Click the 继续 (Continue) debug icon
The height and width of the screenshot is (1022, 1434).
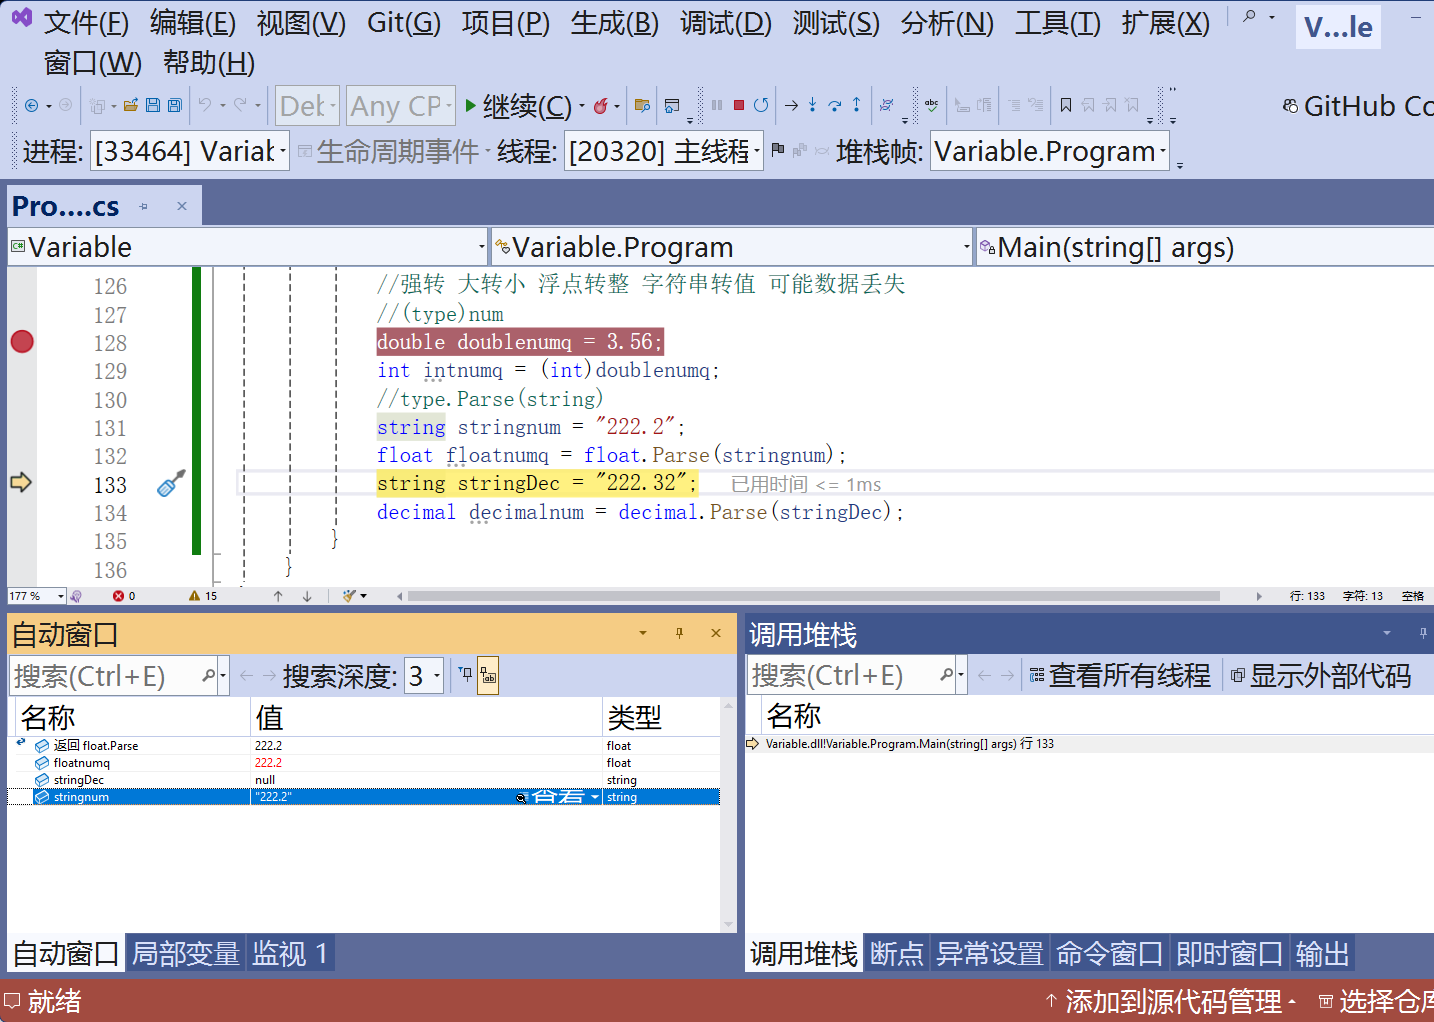click(x=470, y=105)
